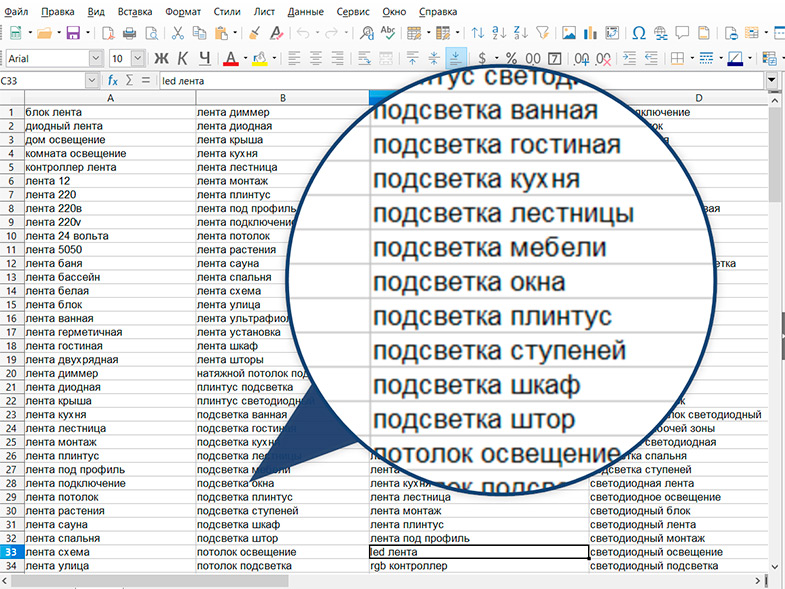785x589 pixels.
Task: Format as percent
Action: [x=511, y=59]
